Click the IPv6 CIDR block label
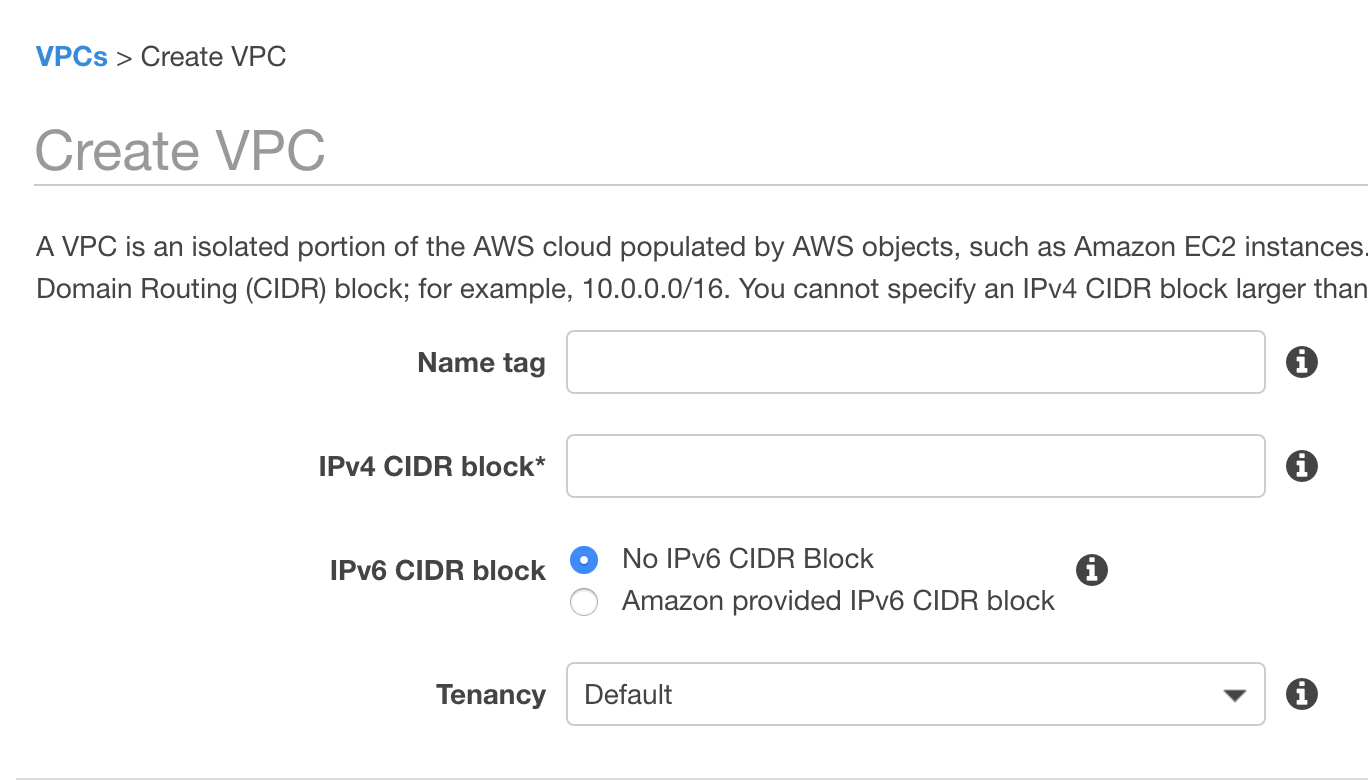 pyautogui.click(x=438, y=570)
